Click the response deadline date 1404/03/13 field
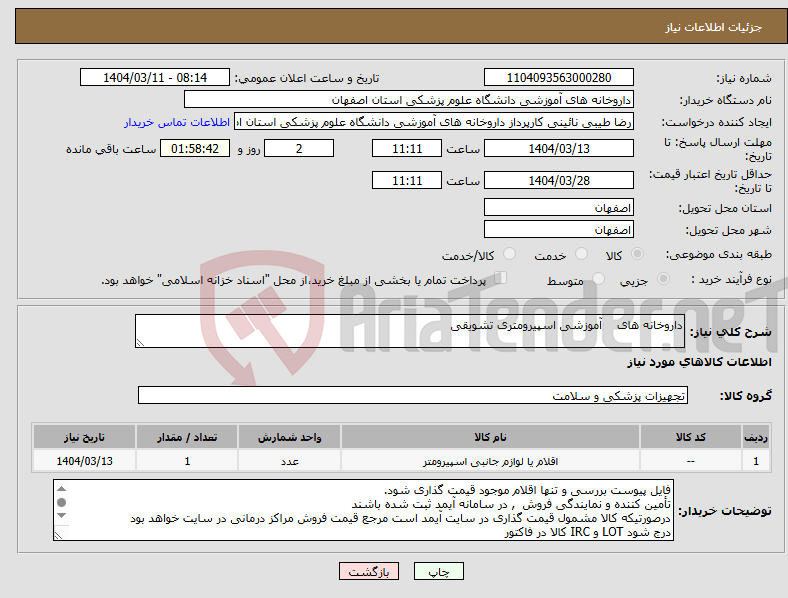 click(558, 148)
